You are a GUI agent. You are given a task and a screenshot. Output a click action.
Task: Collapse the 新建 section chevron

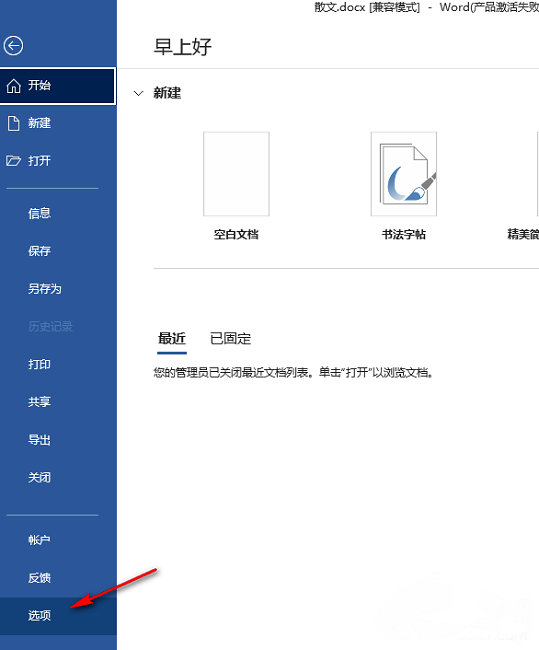pos(138,93)
